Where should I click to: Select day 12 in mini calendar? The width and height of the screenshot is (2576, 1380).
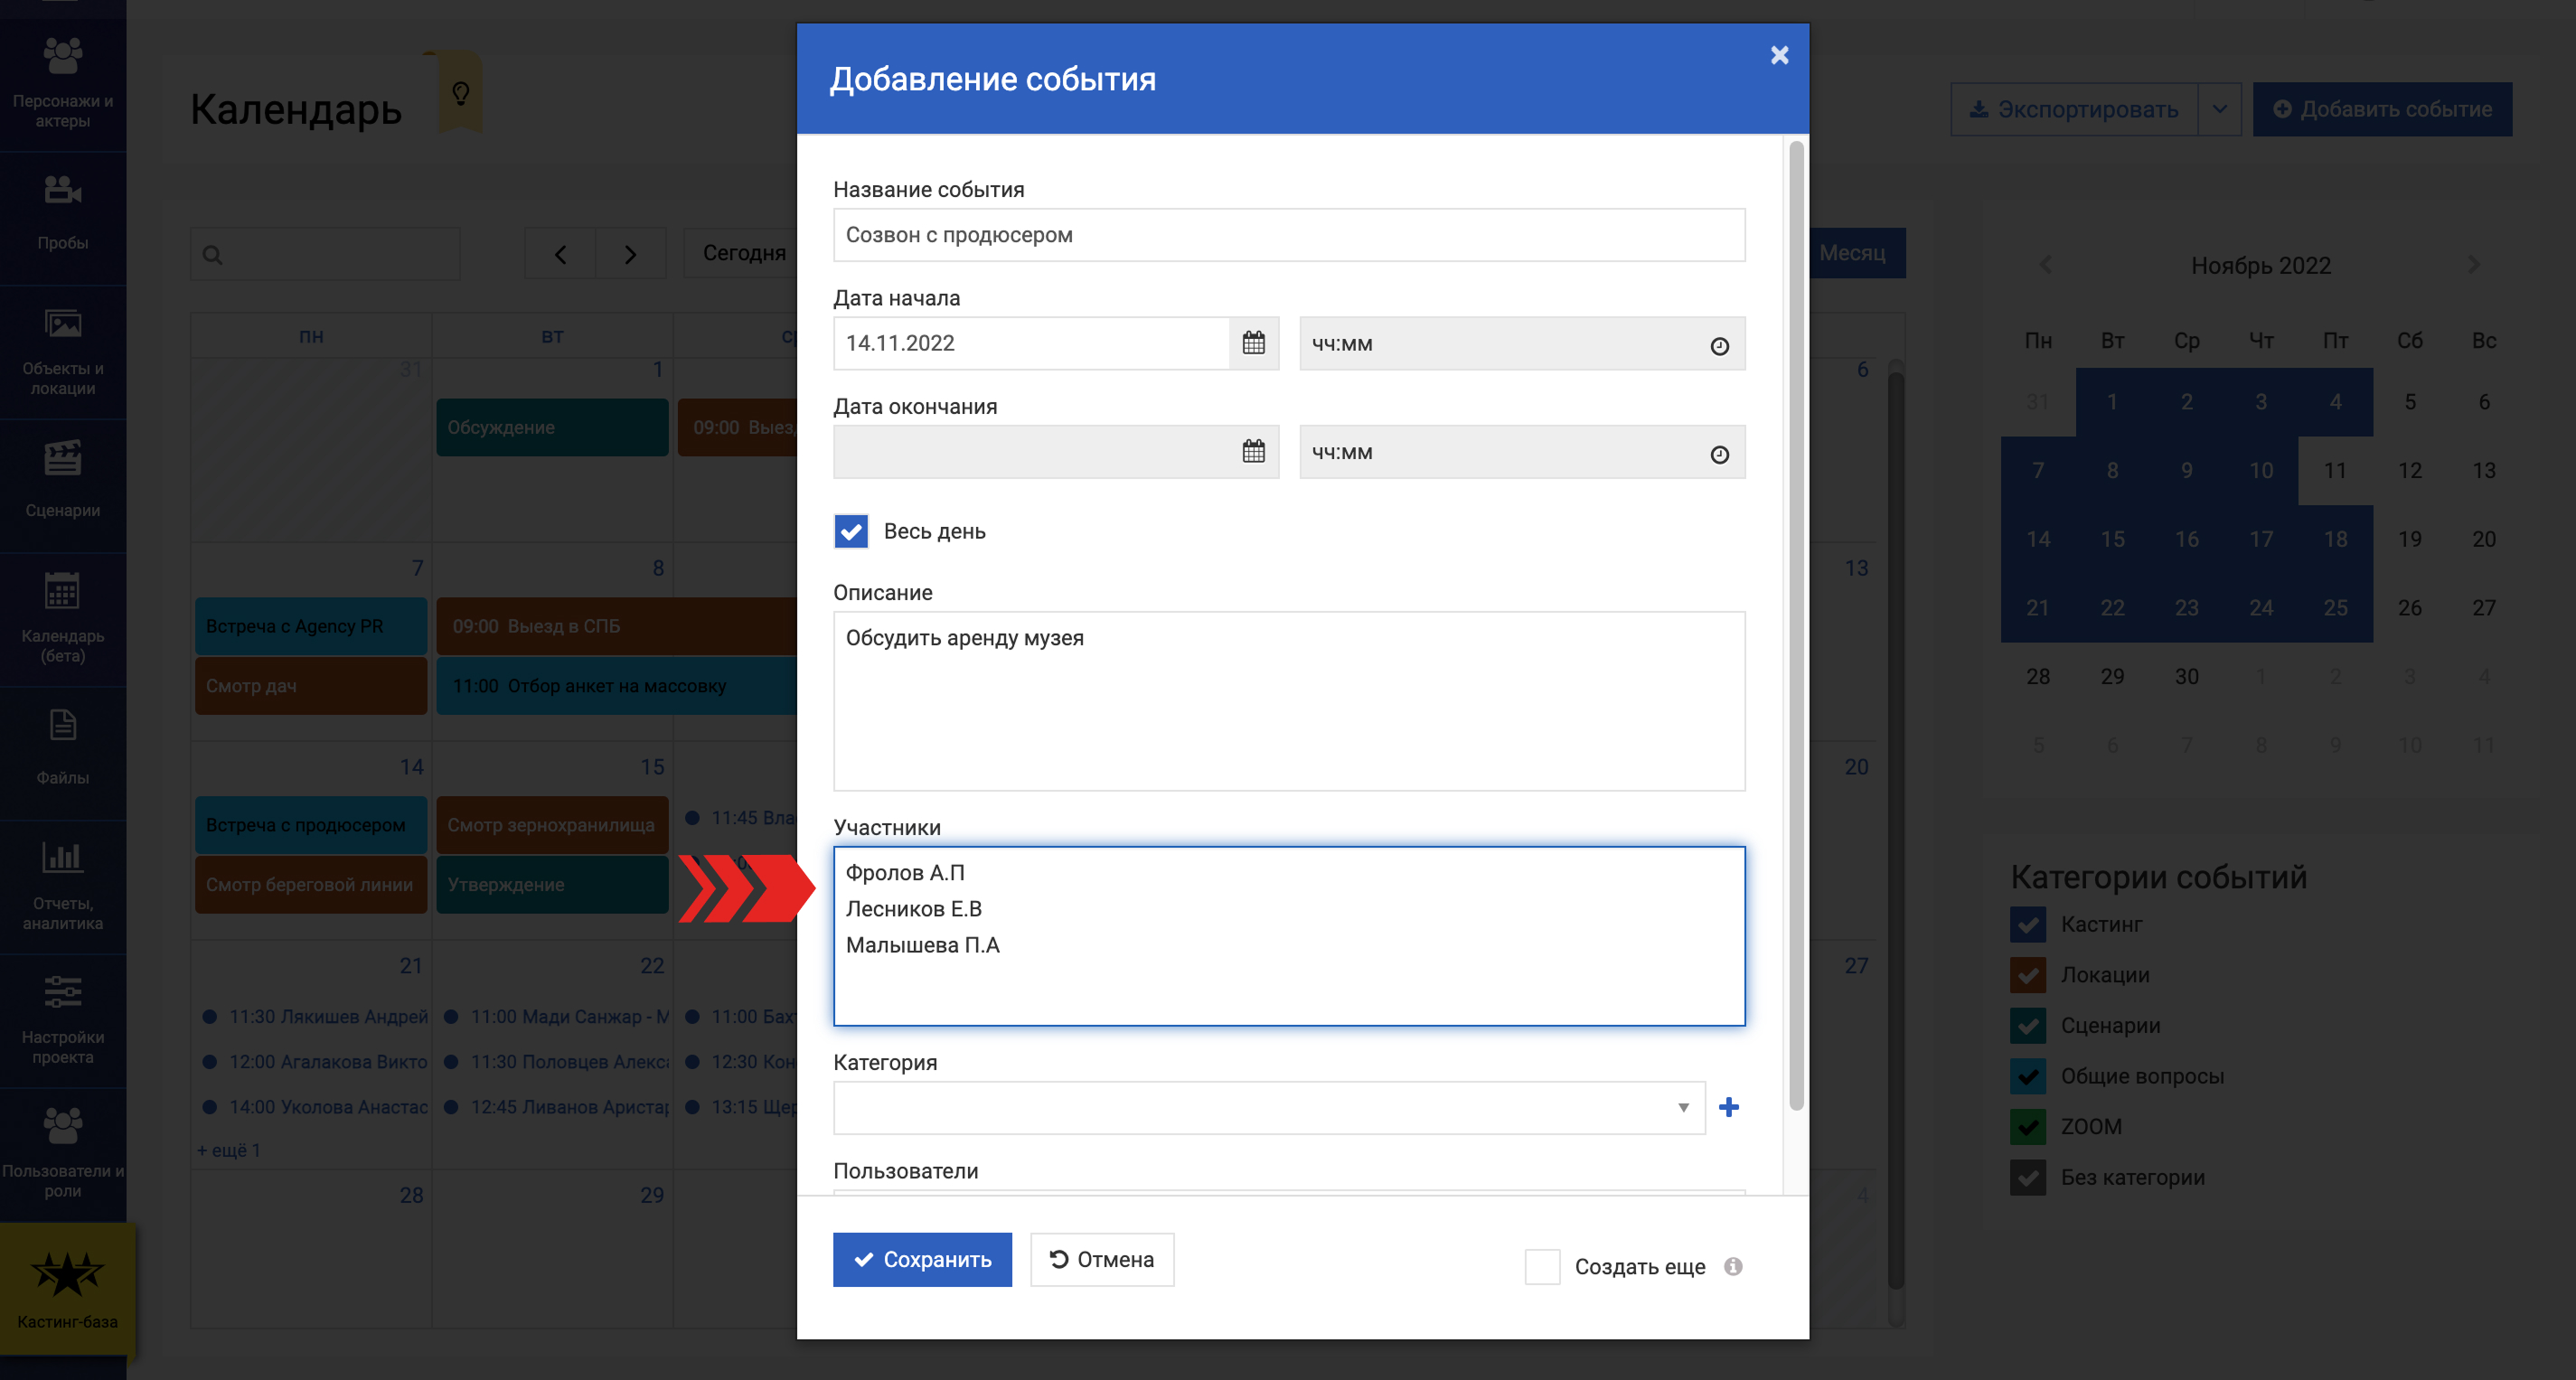coord(2409,470)
